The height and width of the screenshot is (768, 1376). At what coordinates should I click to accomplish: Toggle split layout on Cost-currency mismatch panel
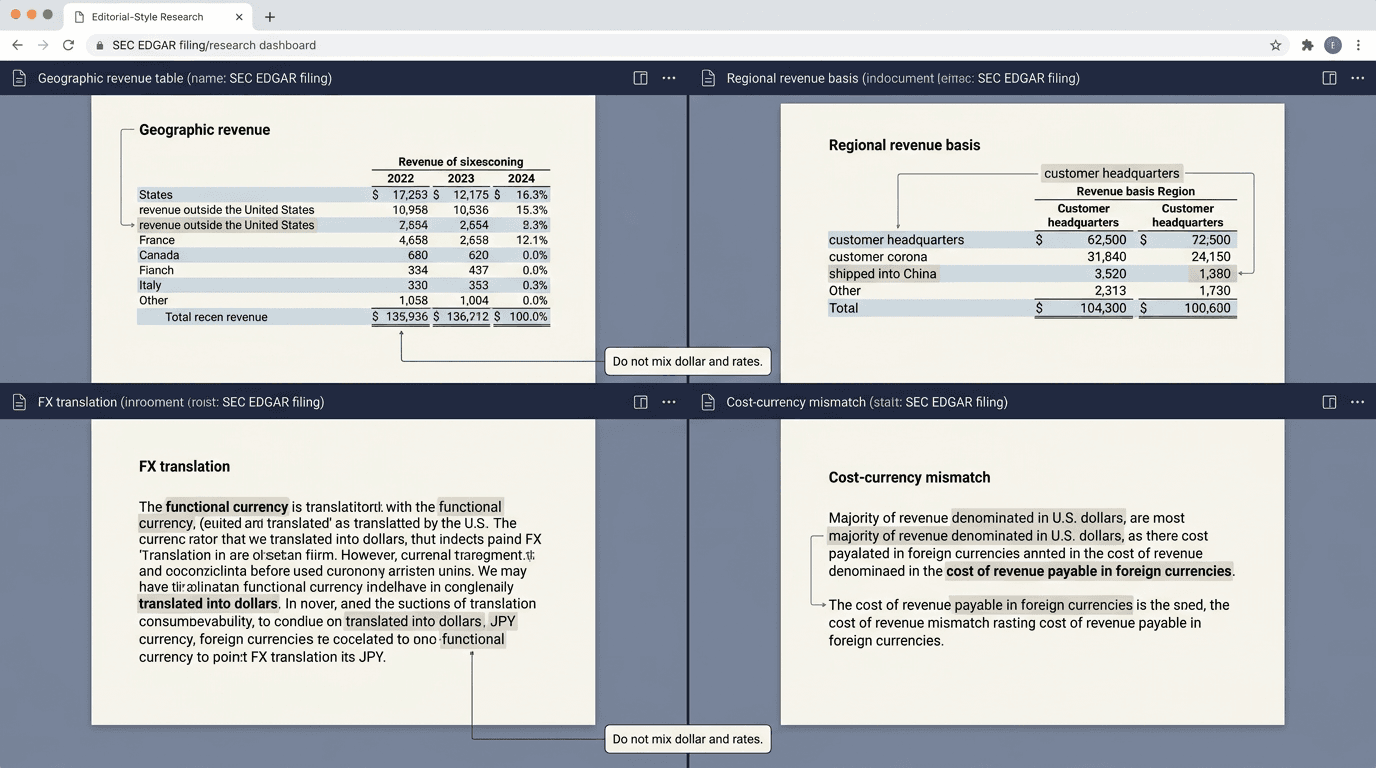click(1329, 402)
